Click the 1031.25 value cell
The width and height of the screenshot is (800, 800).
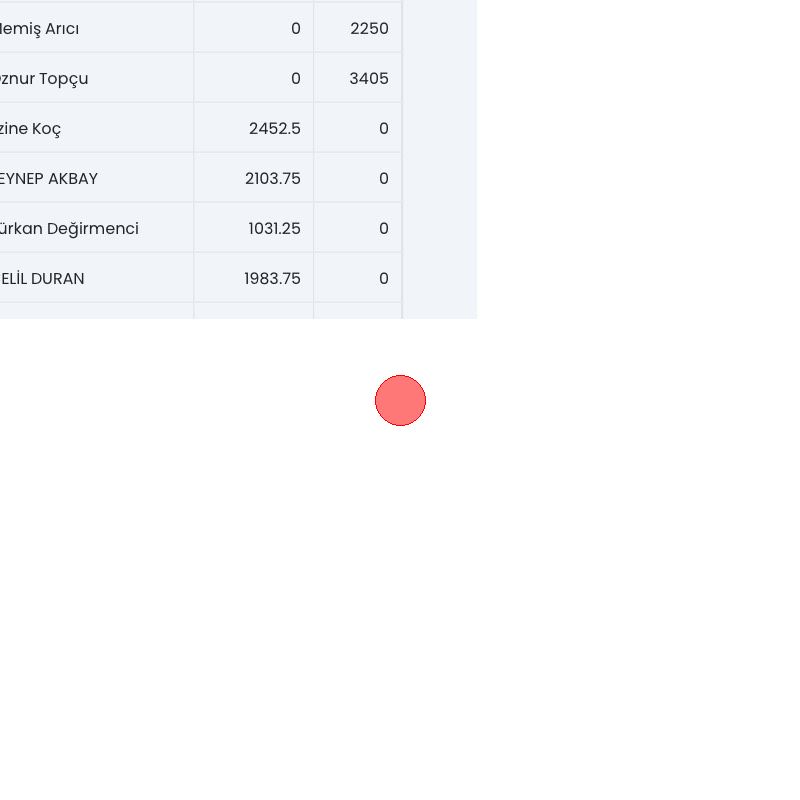(274, 229)
